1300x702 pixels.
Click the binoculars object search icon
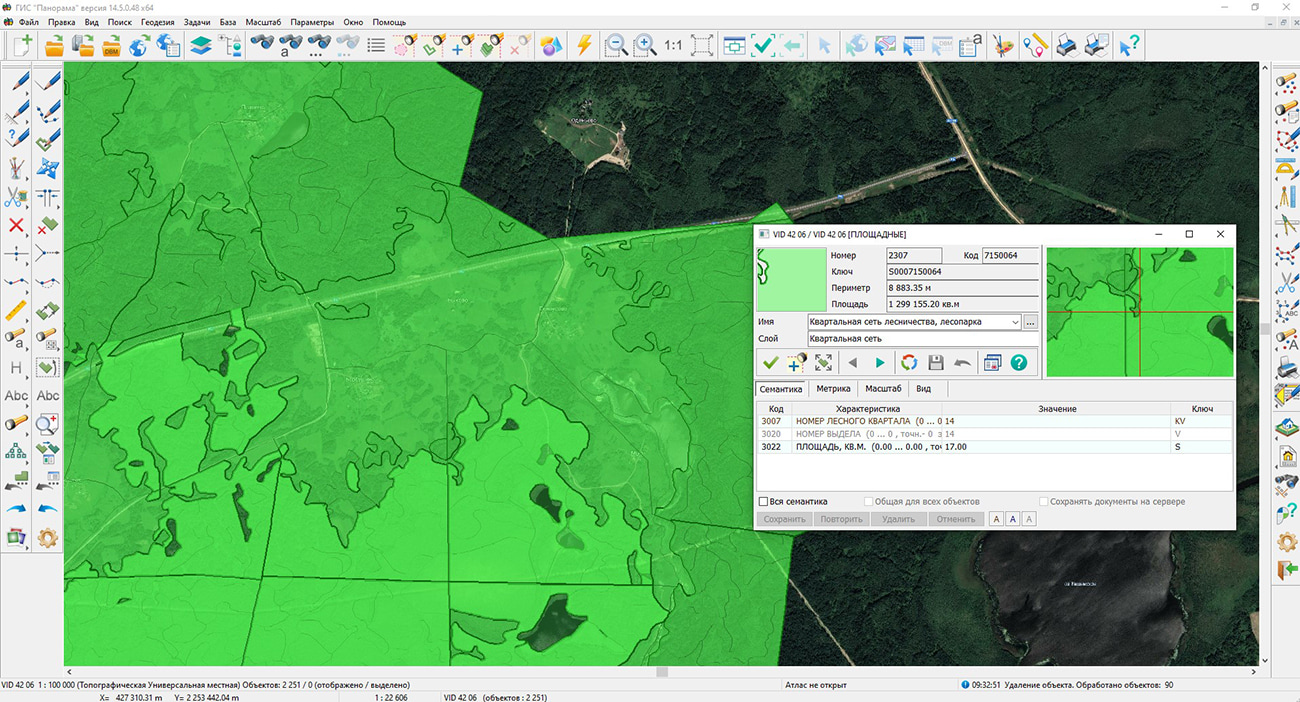[263, 45]
